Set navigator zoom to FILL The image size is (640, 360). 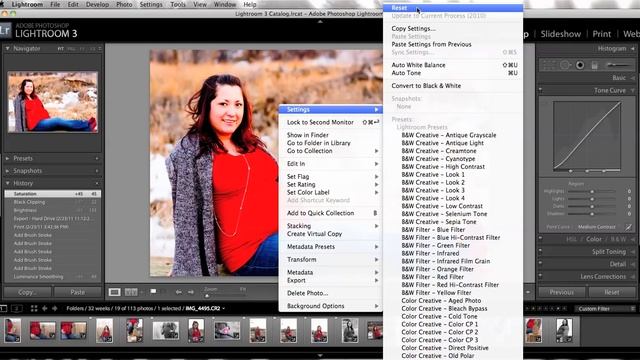(71, 49)
